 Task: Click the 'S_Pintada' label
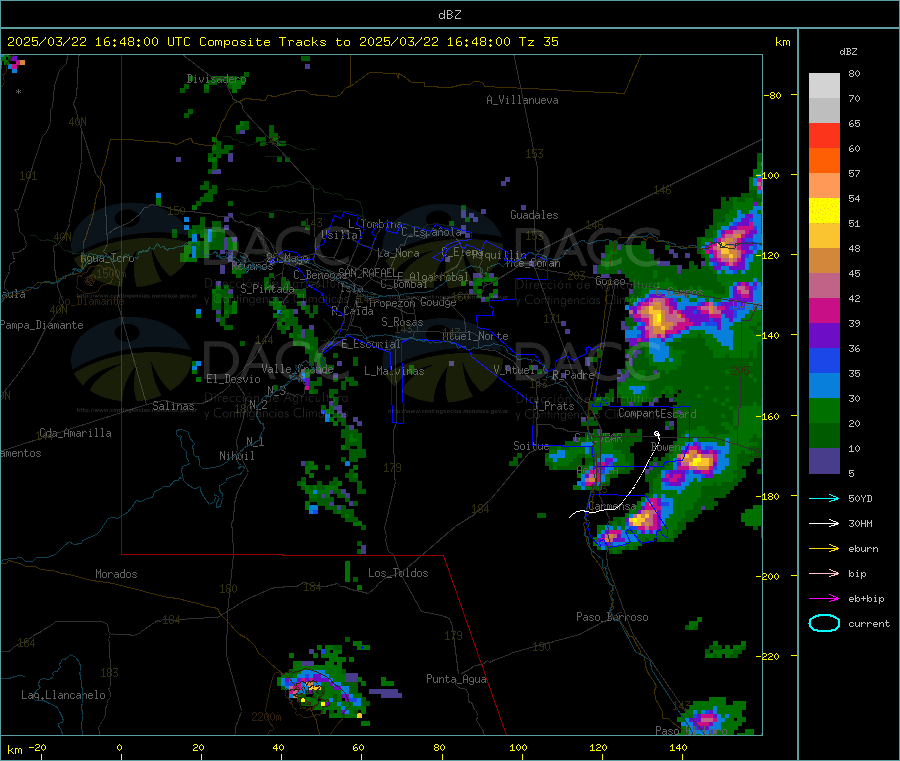(x=267, y=289)
